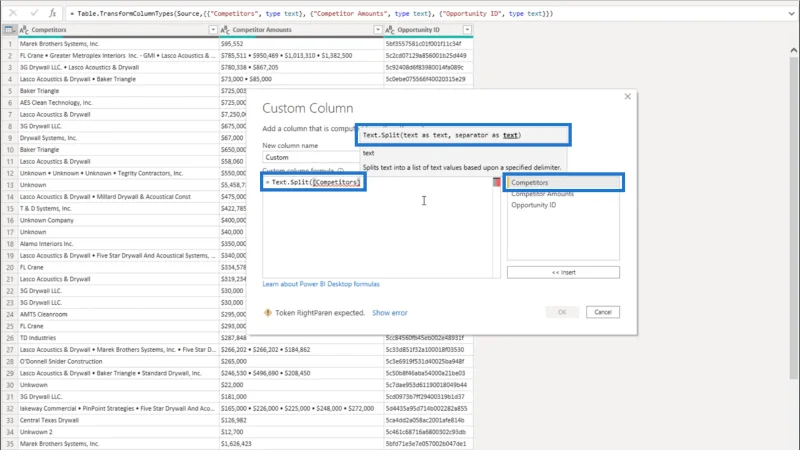Select cell Unknown Company
Screen dimensions: 800x450
[x=118, y=220]
